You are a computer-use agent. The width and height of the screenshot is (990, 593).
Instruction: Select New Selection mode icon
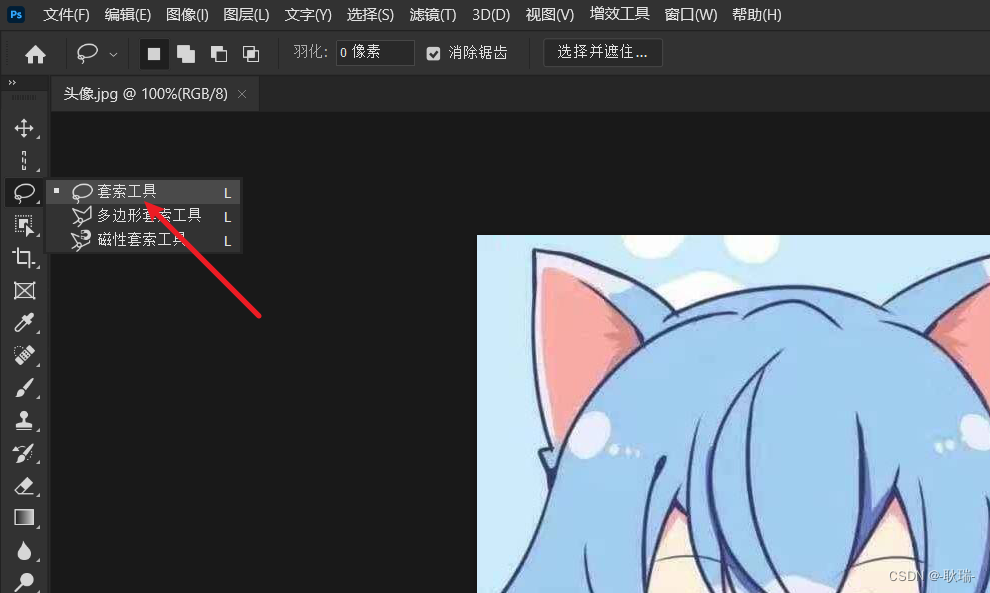click(154, 54)
